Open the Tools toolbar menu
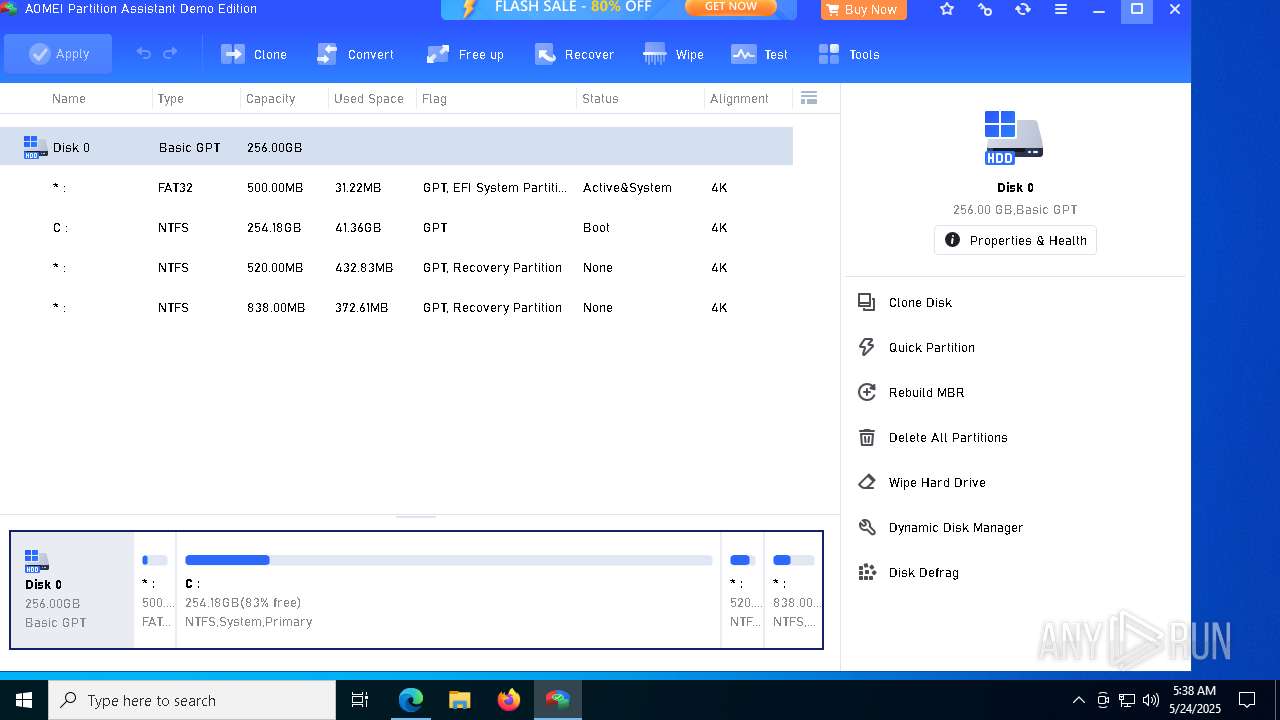1280x720 pixels. [849, 54]
